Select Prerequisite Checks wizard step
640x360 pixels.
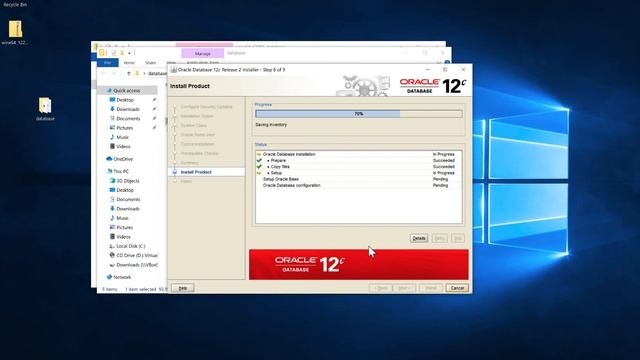click(199, 153)
